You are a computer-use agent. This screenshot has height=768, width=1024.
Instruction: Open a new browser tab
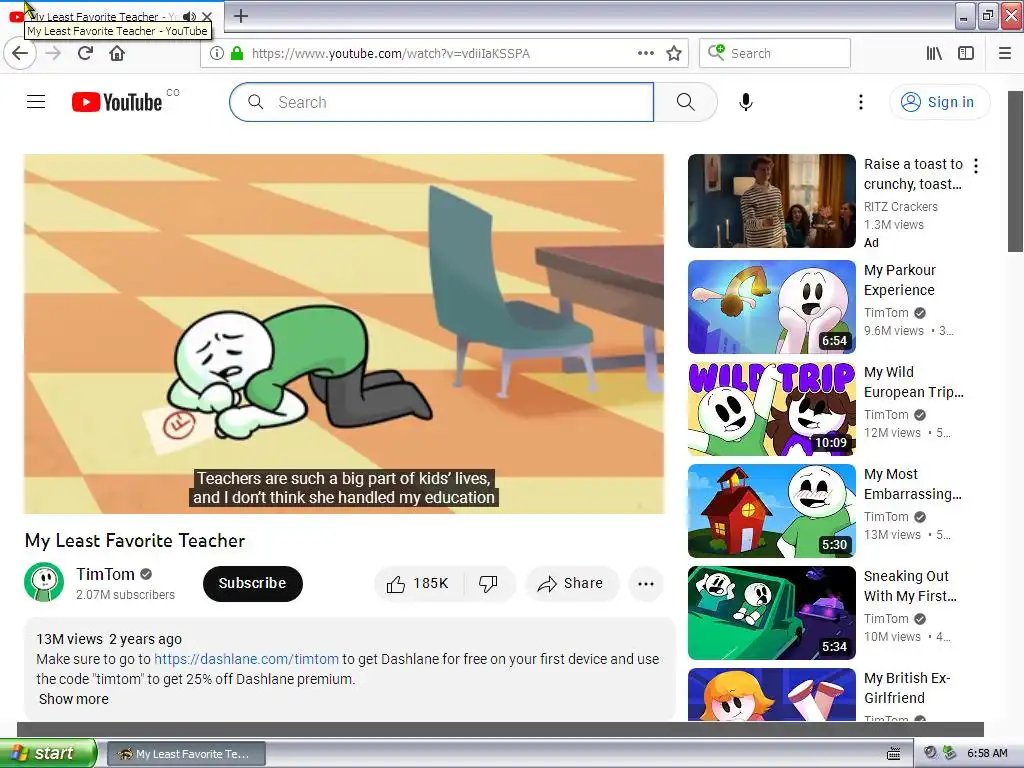pos(240,16)
